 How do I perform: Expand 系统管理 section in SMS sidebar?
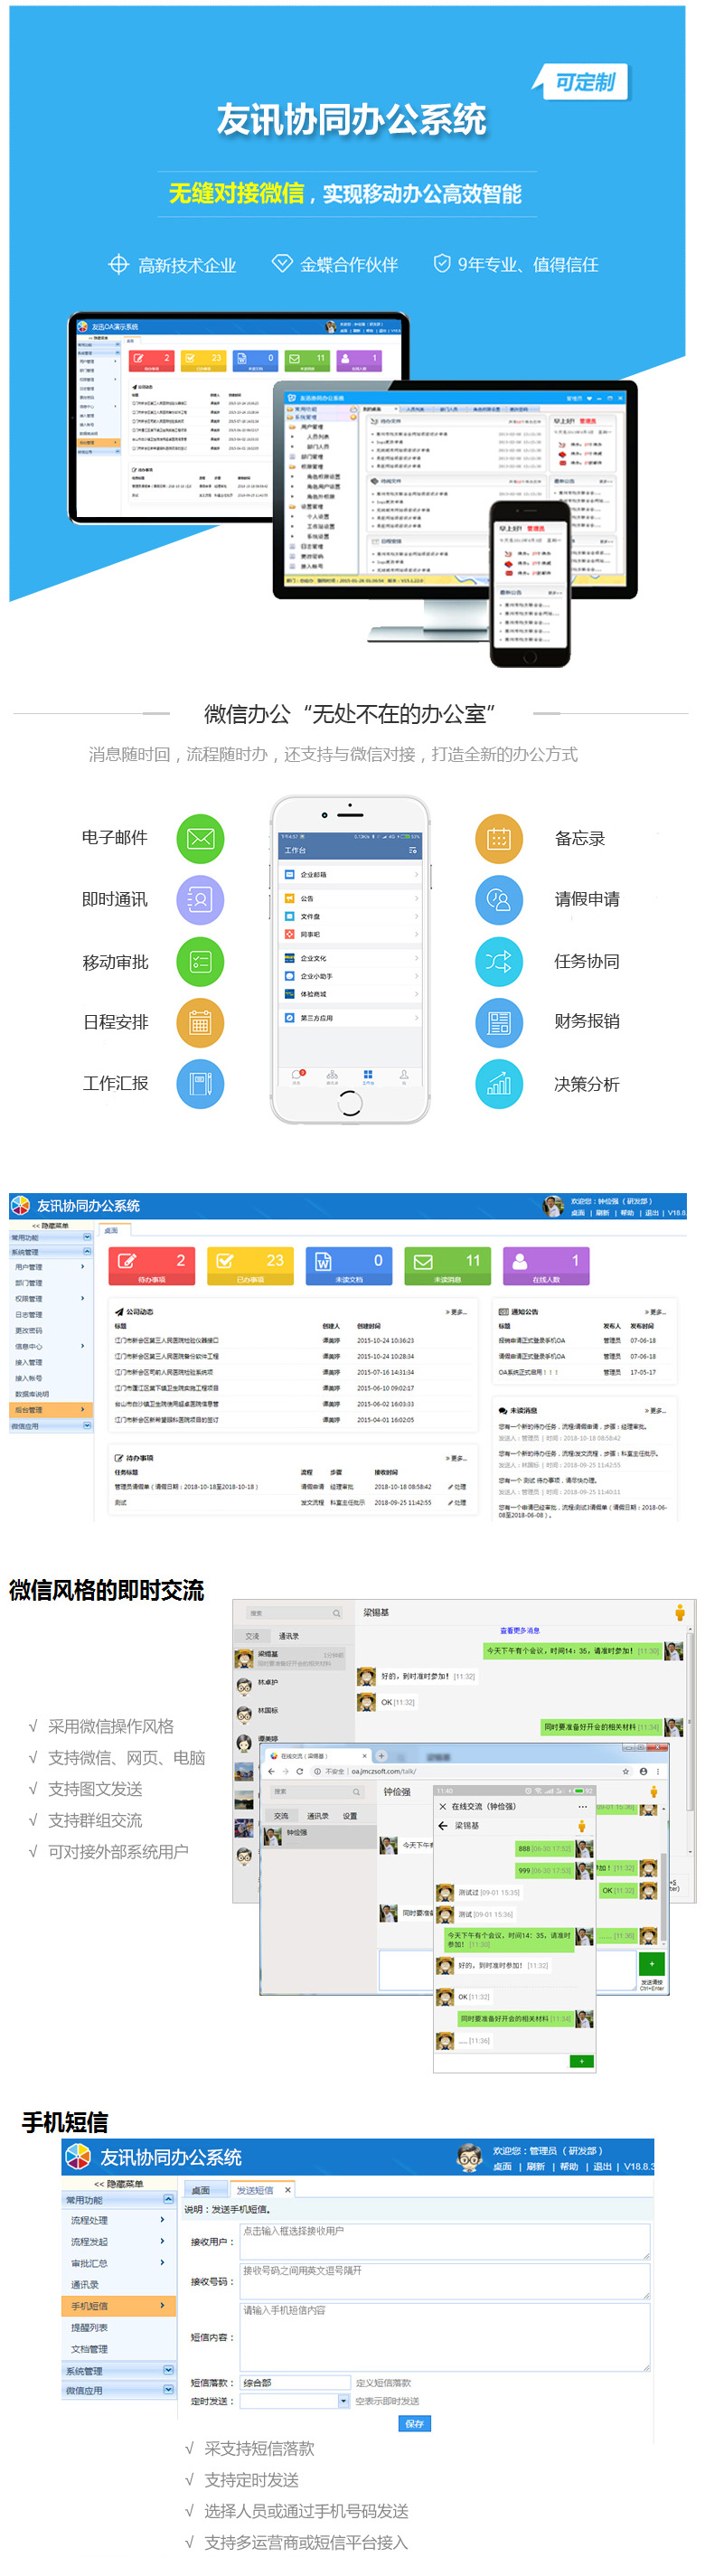(x=168, y=2370)
